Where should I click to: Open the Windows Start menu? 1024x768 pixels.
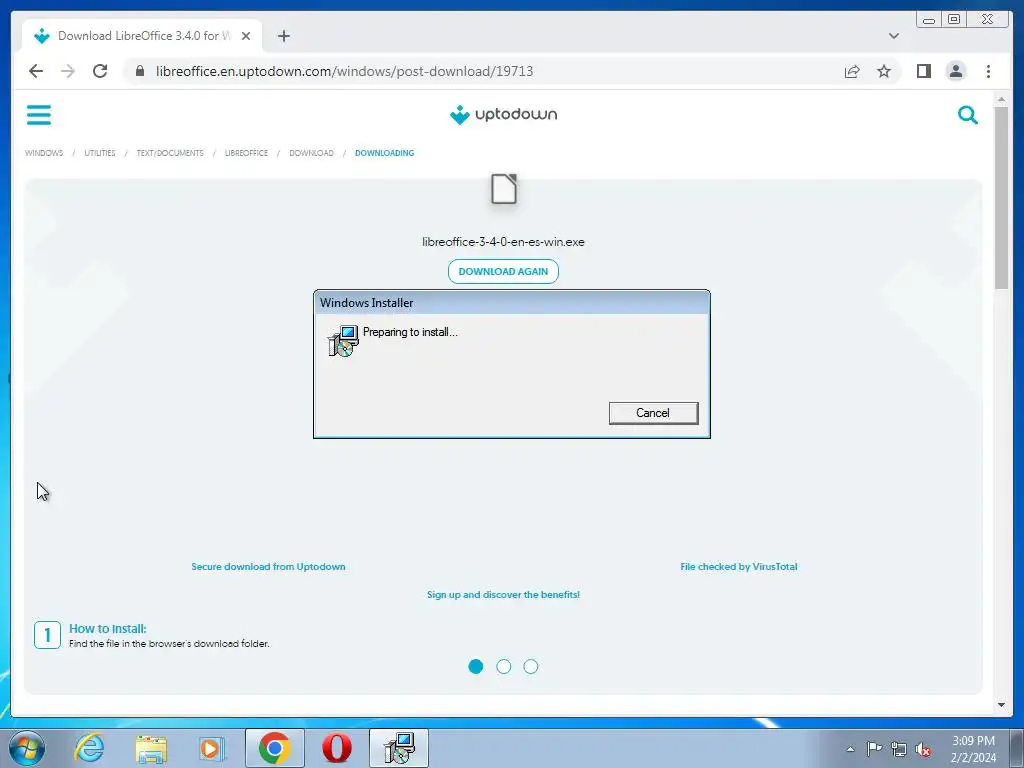pos(27,748)
